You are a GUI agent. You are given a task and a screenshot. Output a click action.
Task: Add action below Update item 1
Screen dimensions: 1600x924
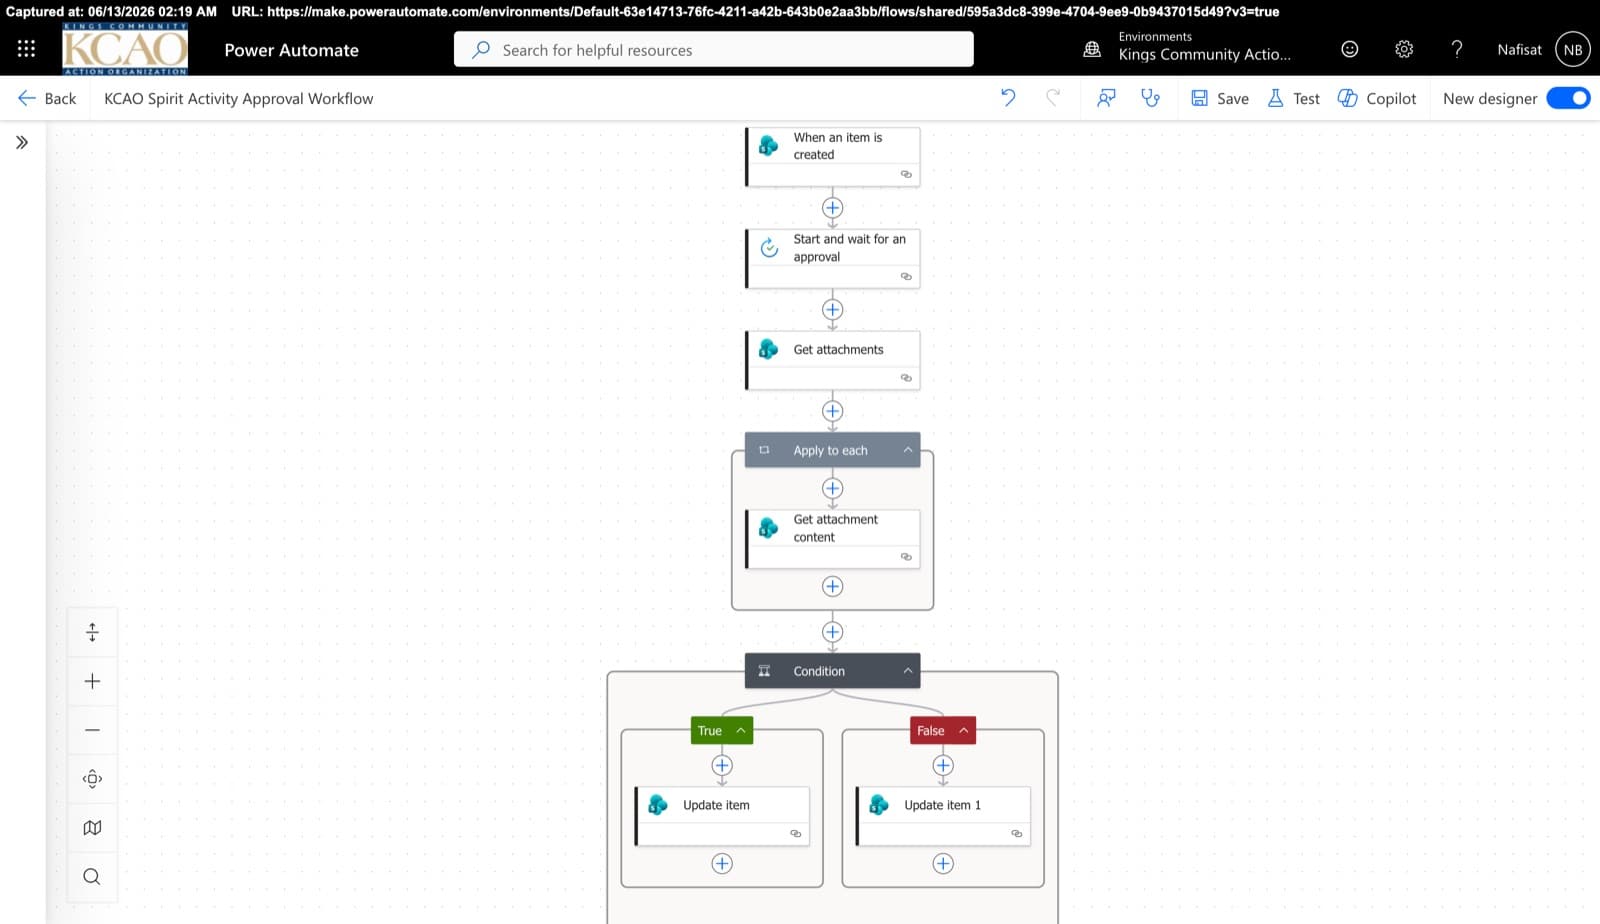(943, 864)
